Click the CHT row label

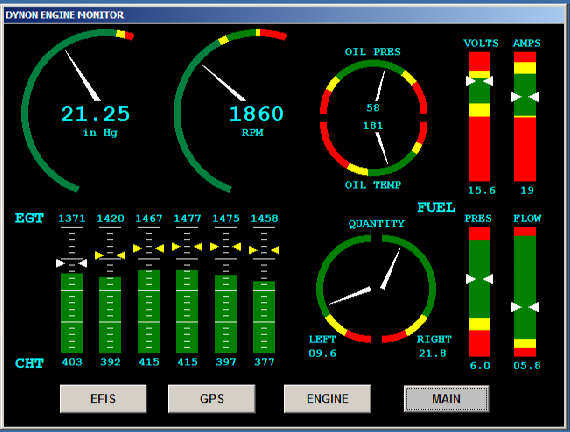29,363
